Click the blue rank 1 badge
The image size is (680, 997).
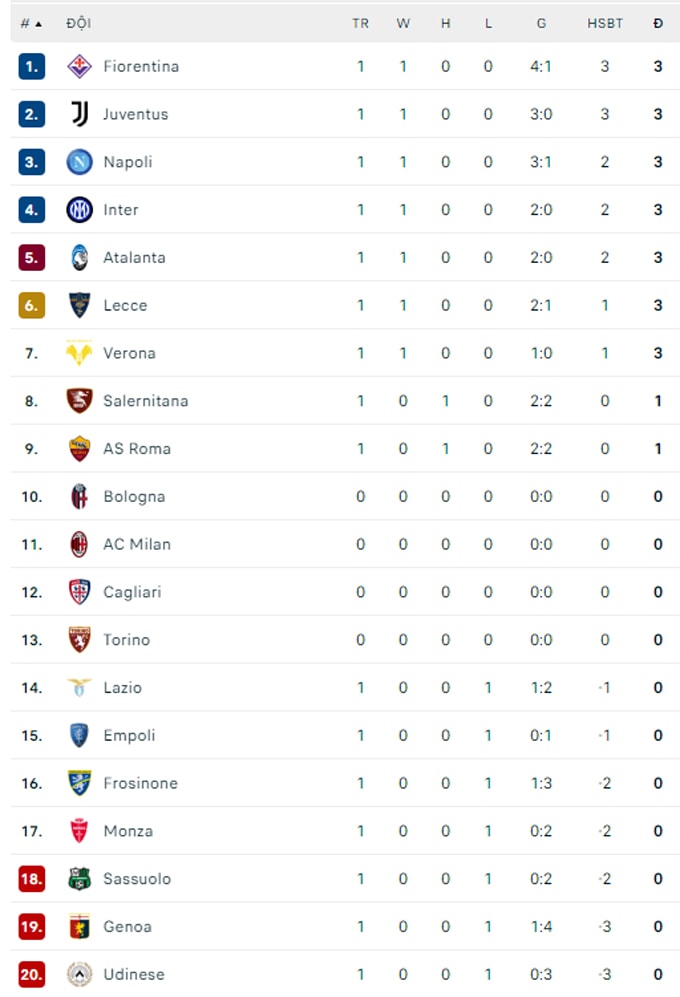point(31,66)
